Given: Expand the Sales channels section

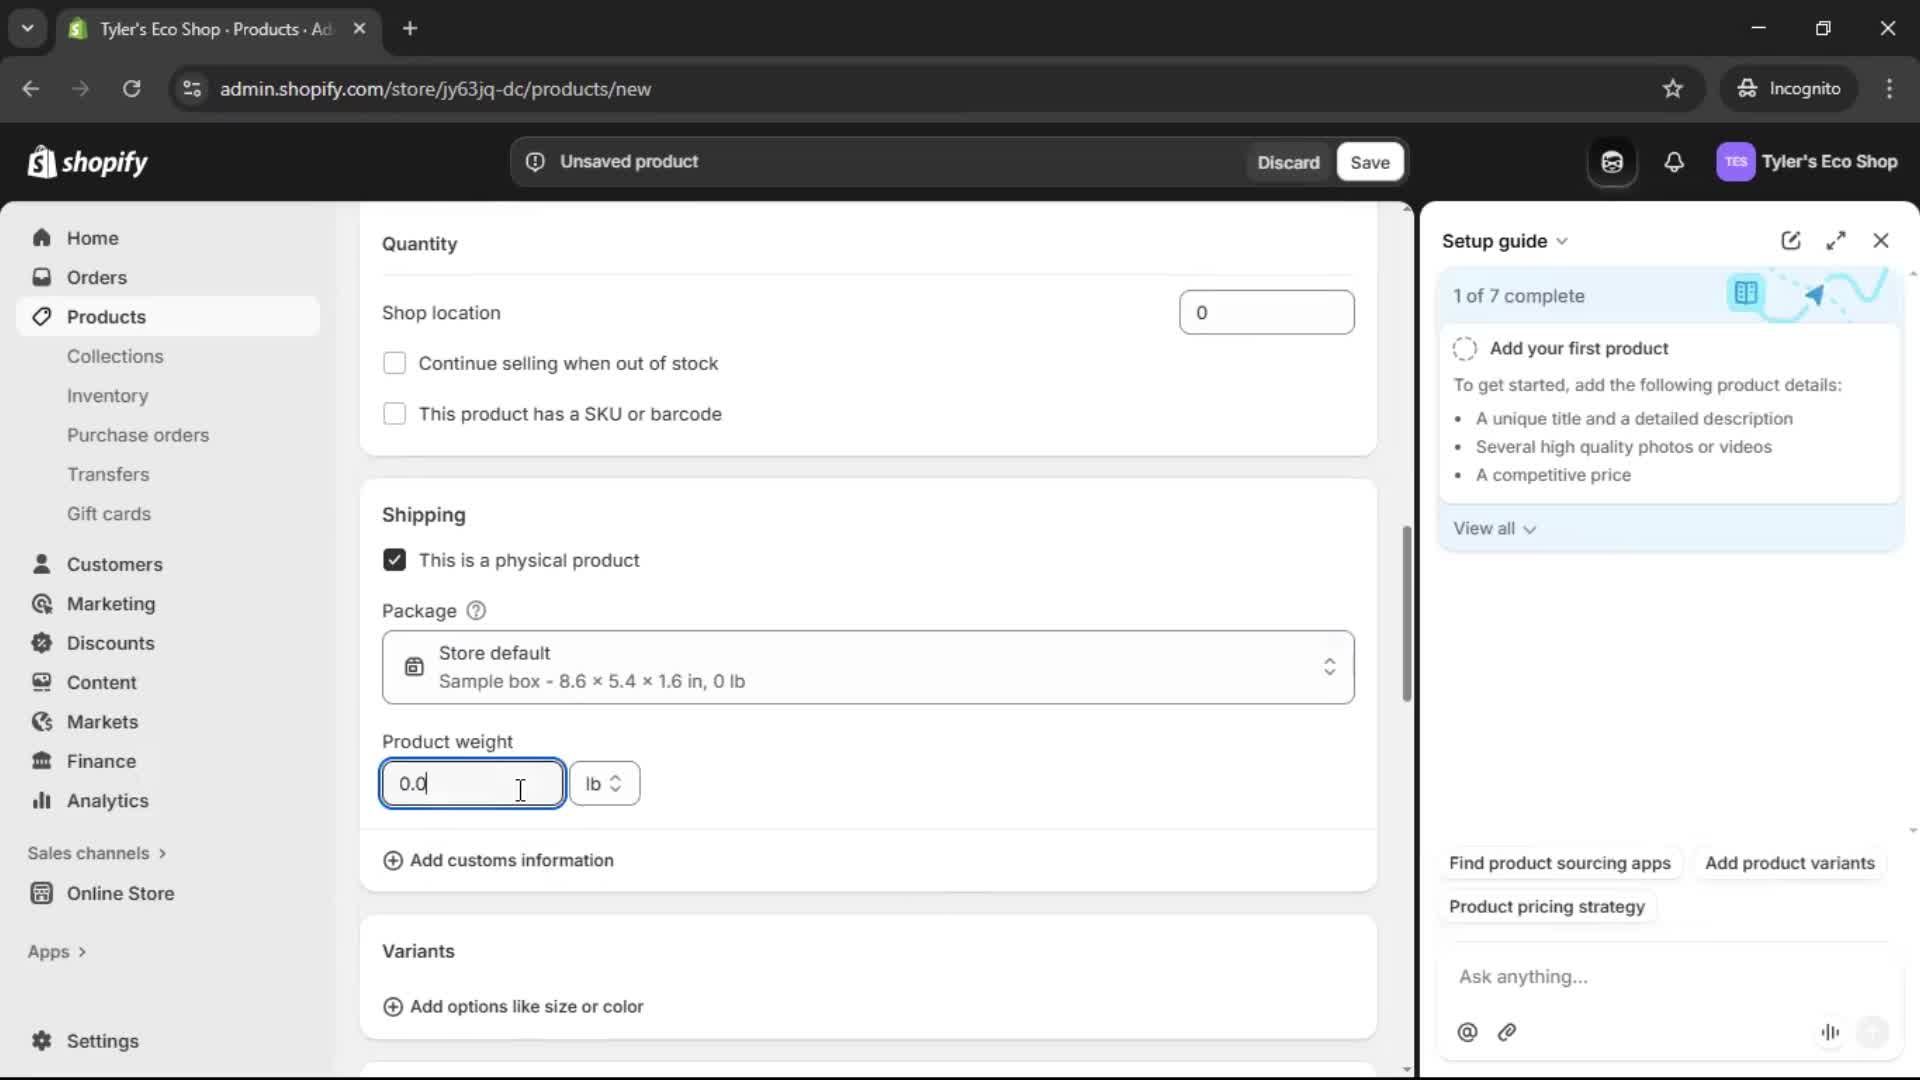Looking at the screenshot, I should (x=96, y=853).
